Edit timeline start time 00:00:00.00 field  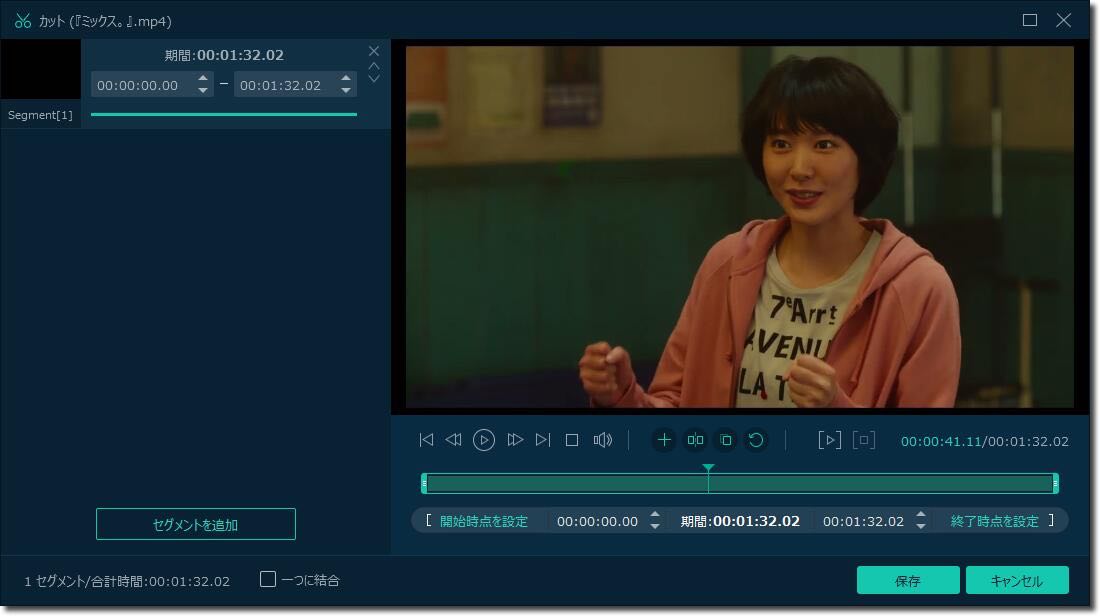[597, 521]
